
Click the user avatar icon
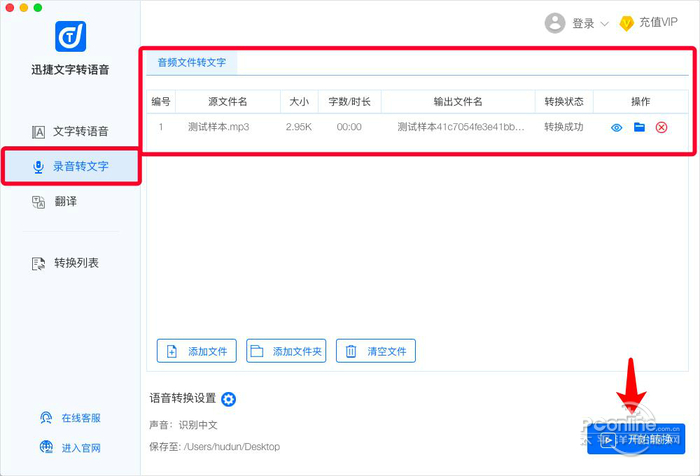555,23
